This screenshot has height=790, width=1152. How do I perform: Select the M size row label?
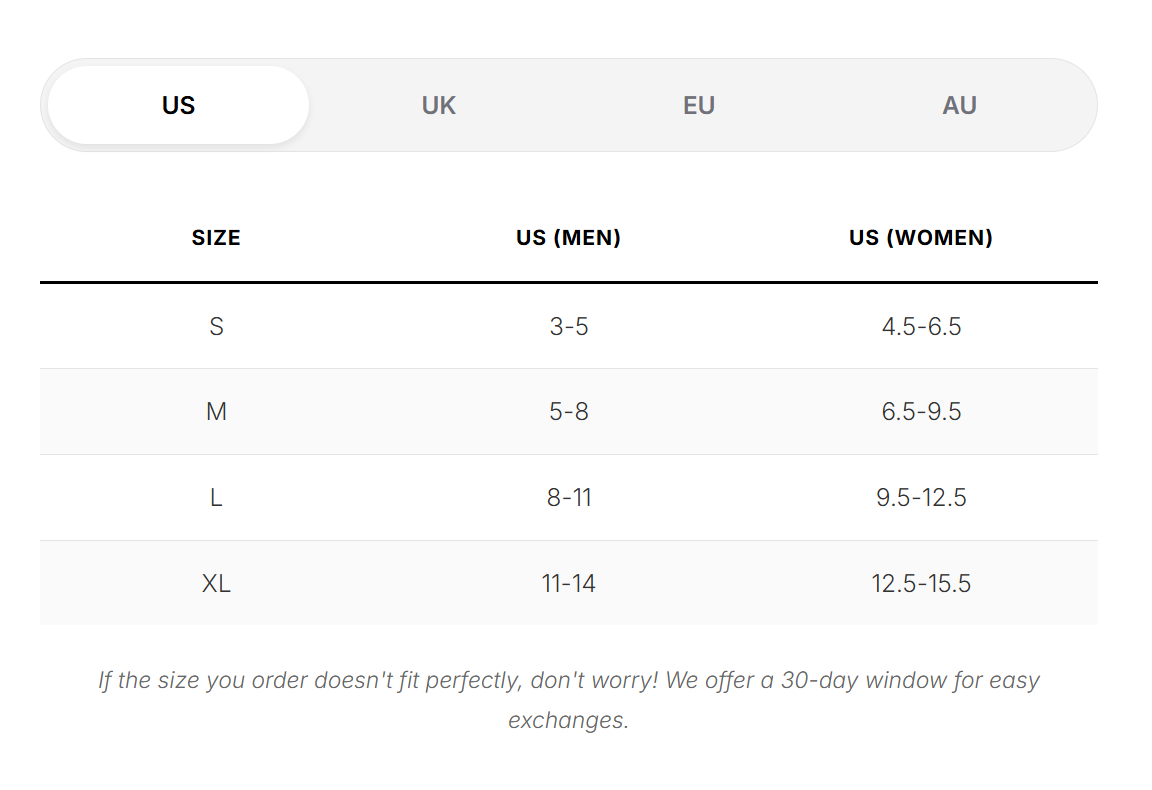216,412
